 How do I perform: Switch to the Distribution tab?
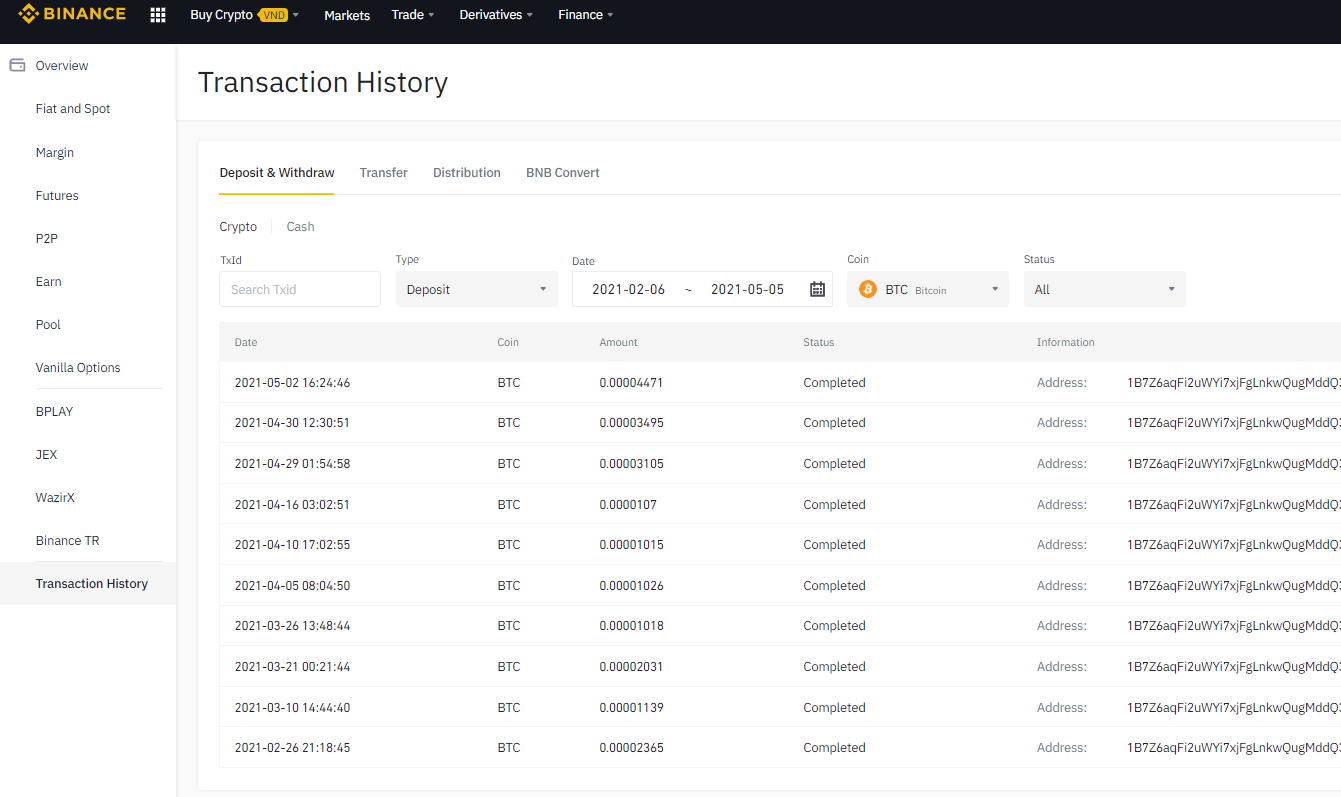(467, 173)
